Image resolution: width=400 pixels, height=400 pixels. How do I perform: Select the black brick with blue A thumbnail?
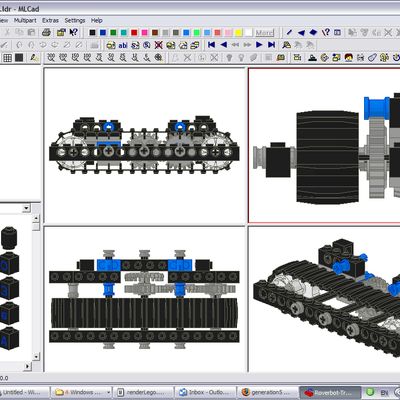[x=9, y=339]
